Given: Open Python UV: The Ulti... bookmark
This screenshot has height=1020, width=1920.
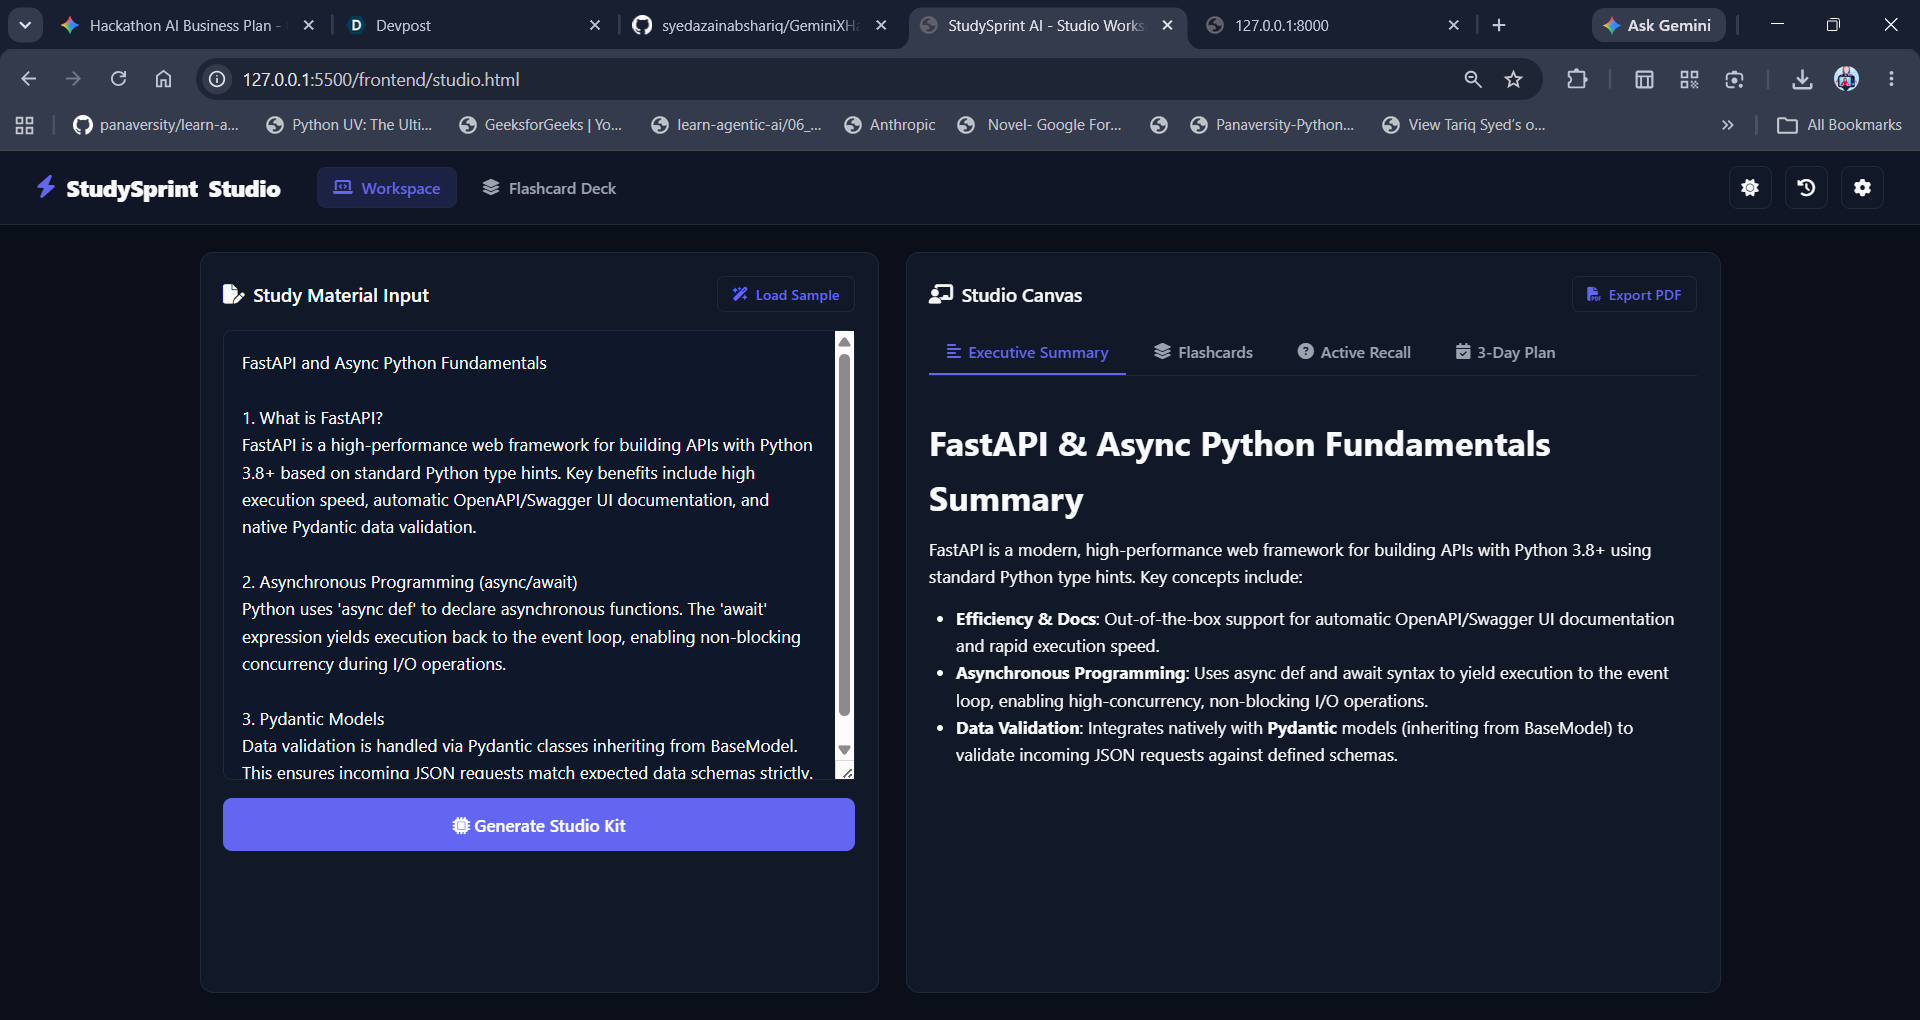Looking at the screenshot, I should tap(349, 125).
